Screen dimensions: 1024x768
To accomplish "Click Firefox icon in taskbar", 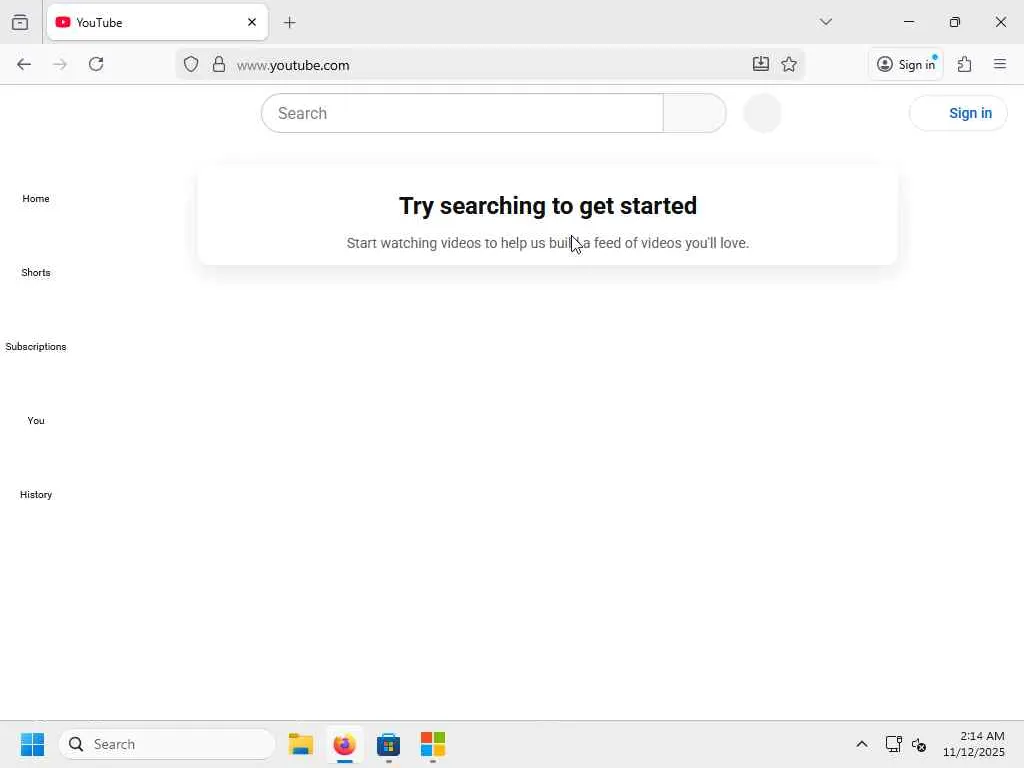I will tap(344, 744).
